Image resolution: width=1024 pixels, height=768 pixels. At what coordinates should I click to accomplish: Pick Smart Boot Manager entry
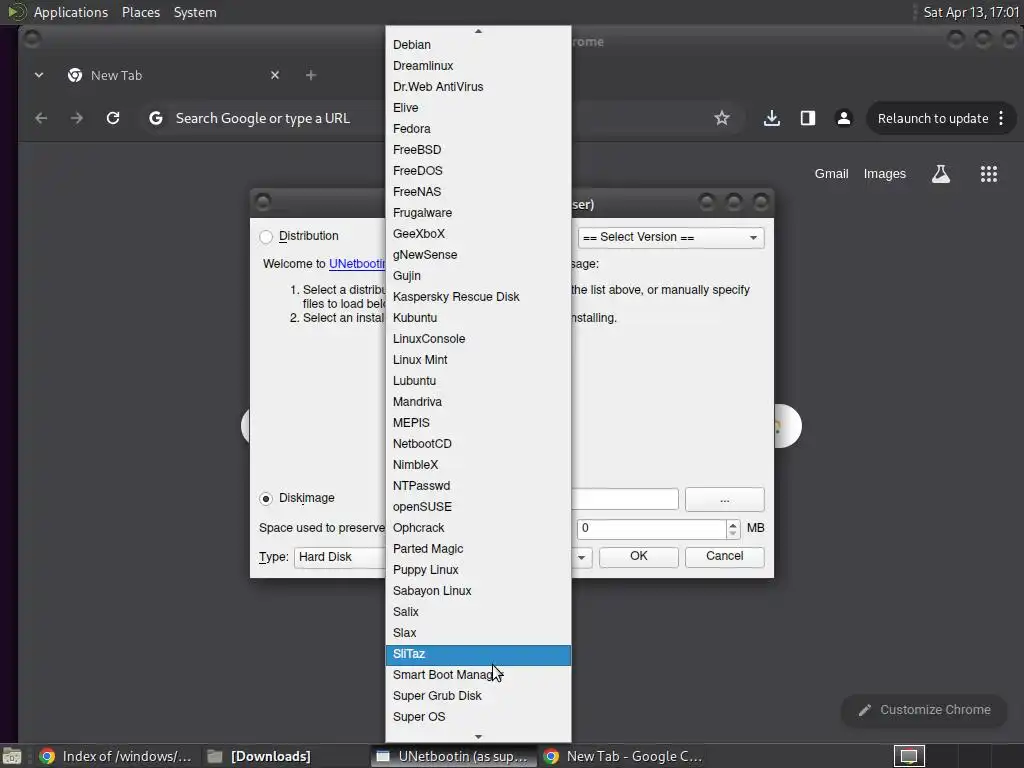click(x=478, y=675)
